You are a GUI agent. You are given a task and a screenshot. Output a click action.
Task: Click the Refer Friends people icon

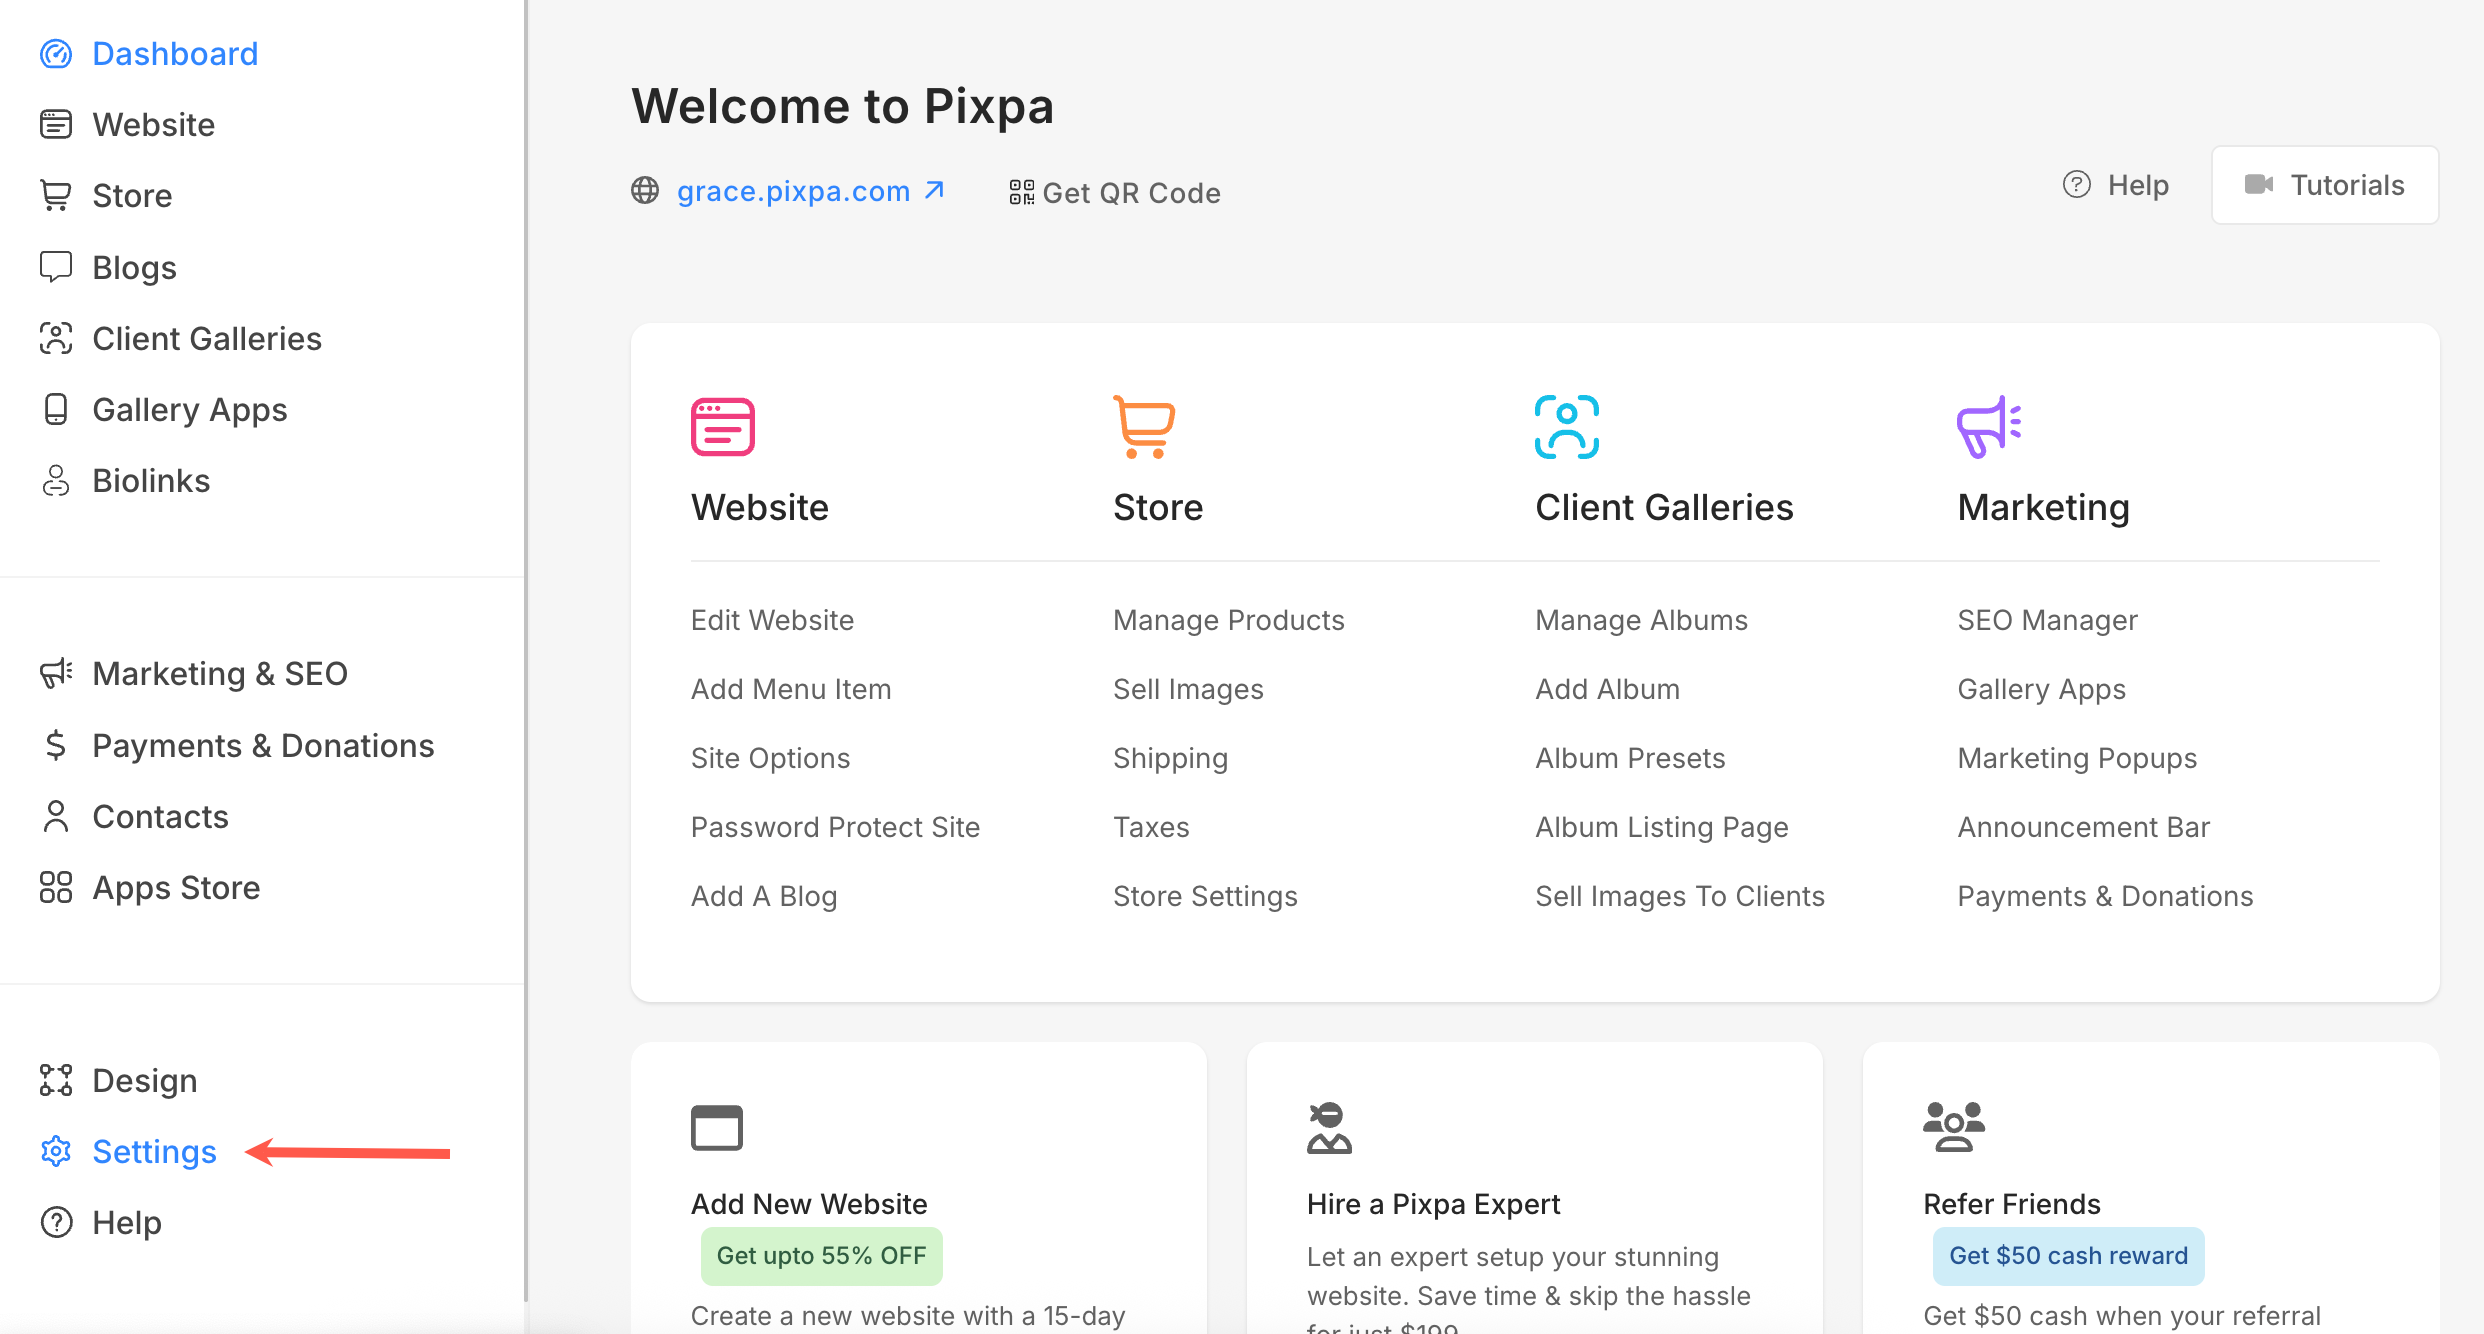pos(1953,1127)
